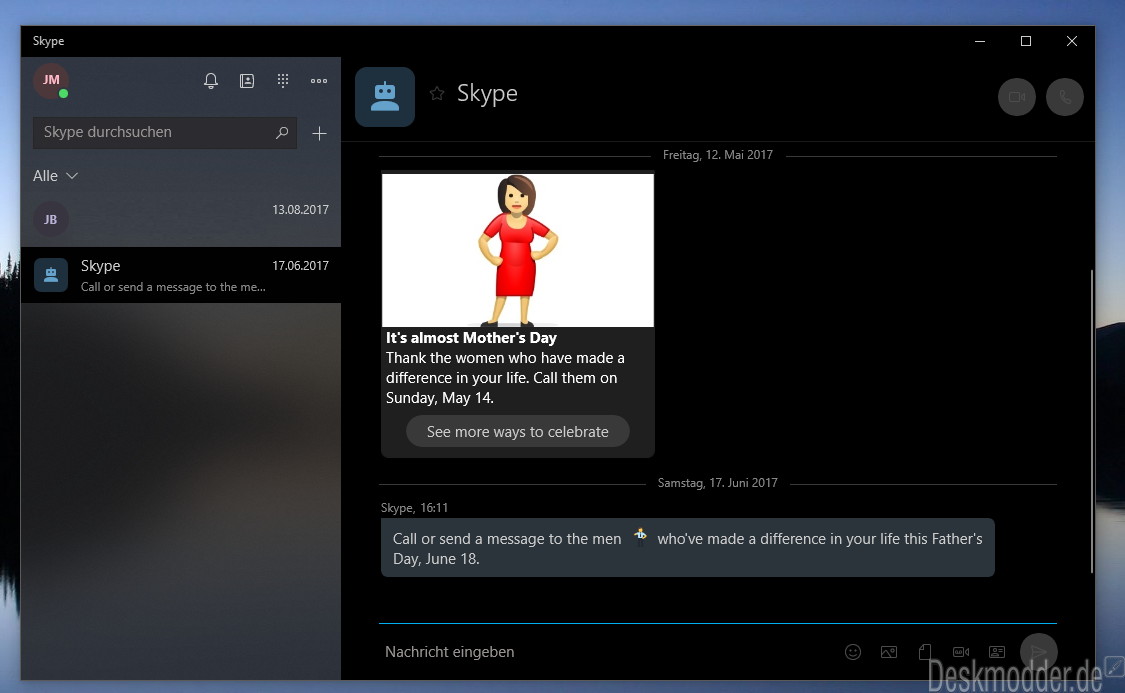Maximize the Skype window
This screenshot has height=693, width=1125.
[x=1025, y=42]
